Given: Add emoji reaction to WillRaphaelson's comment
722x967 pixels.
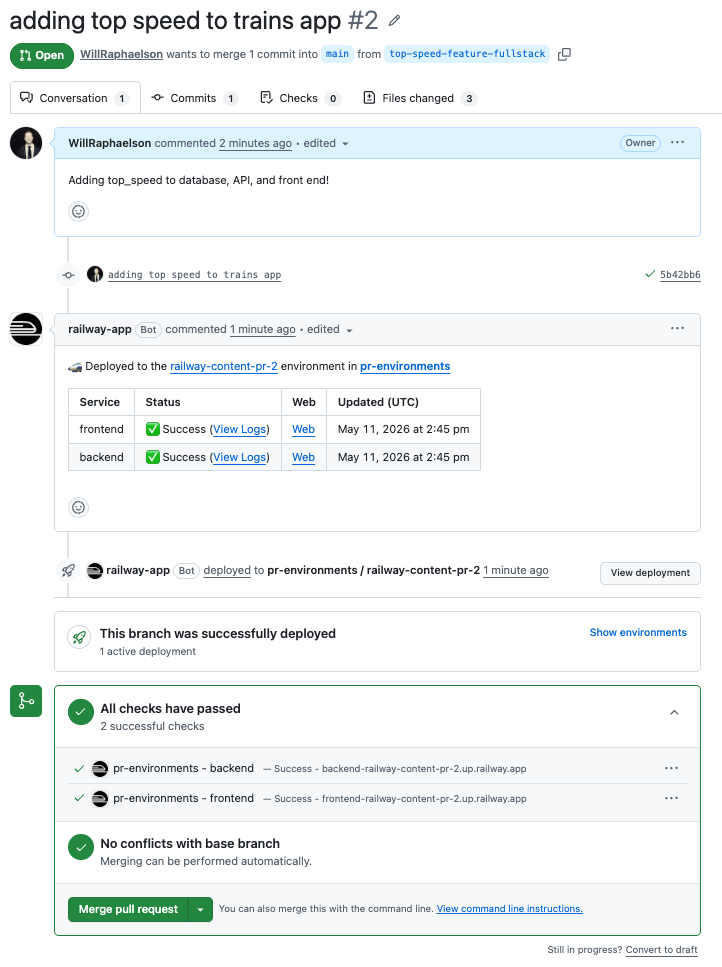Looking at the screenshot, I should click(78, 212).
